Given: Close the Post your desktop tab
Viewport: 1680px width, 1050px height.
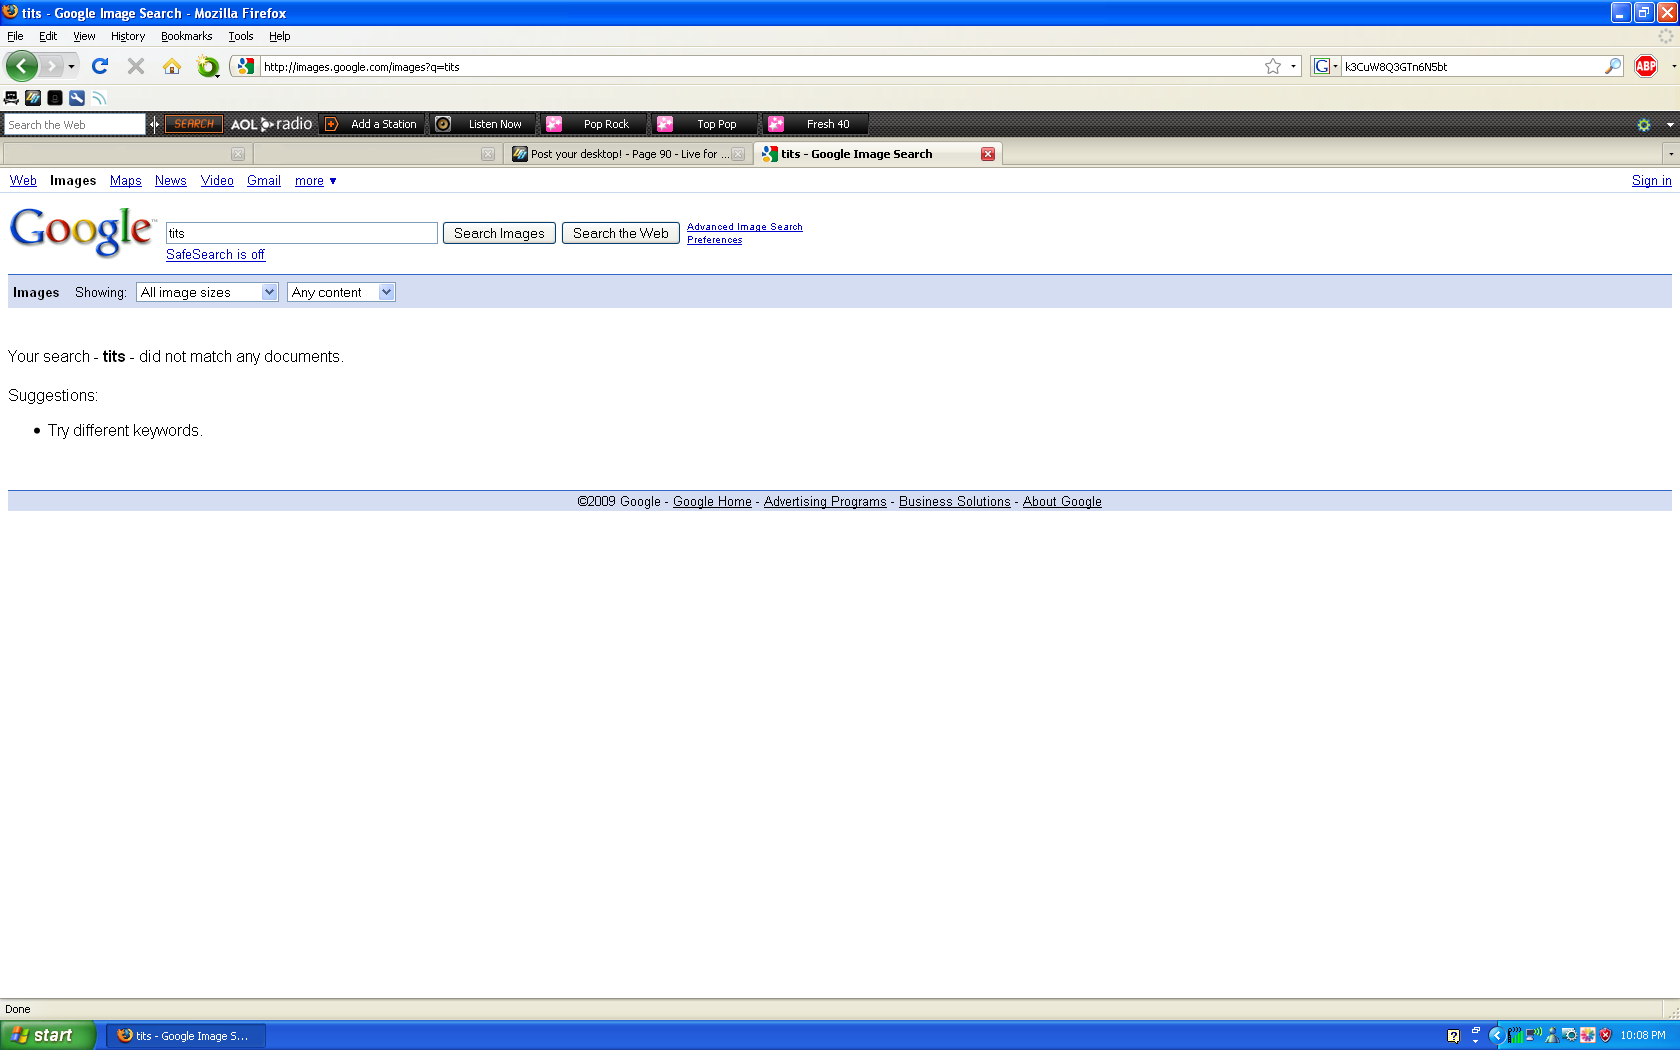Looking at the screenshot, I should click(x=738, y=154).
